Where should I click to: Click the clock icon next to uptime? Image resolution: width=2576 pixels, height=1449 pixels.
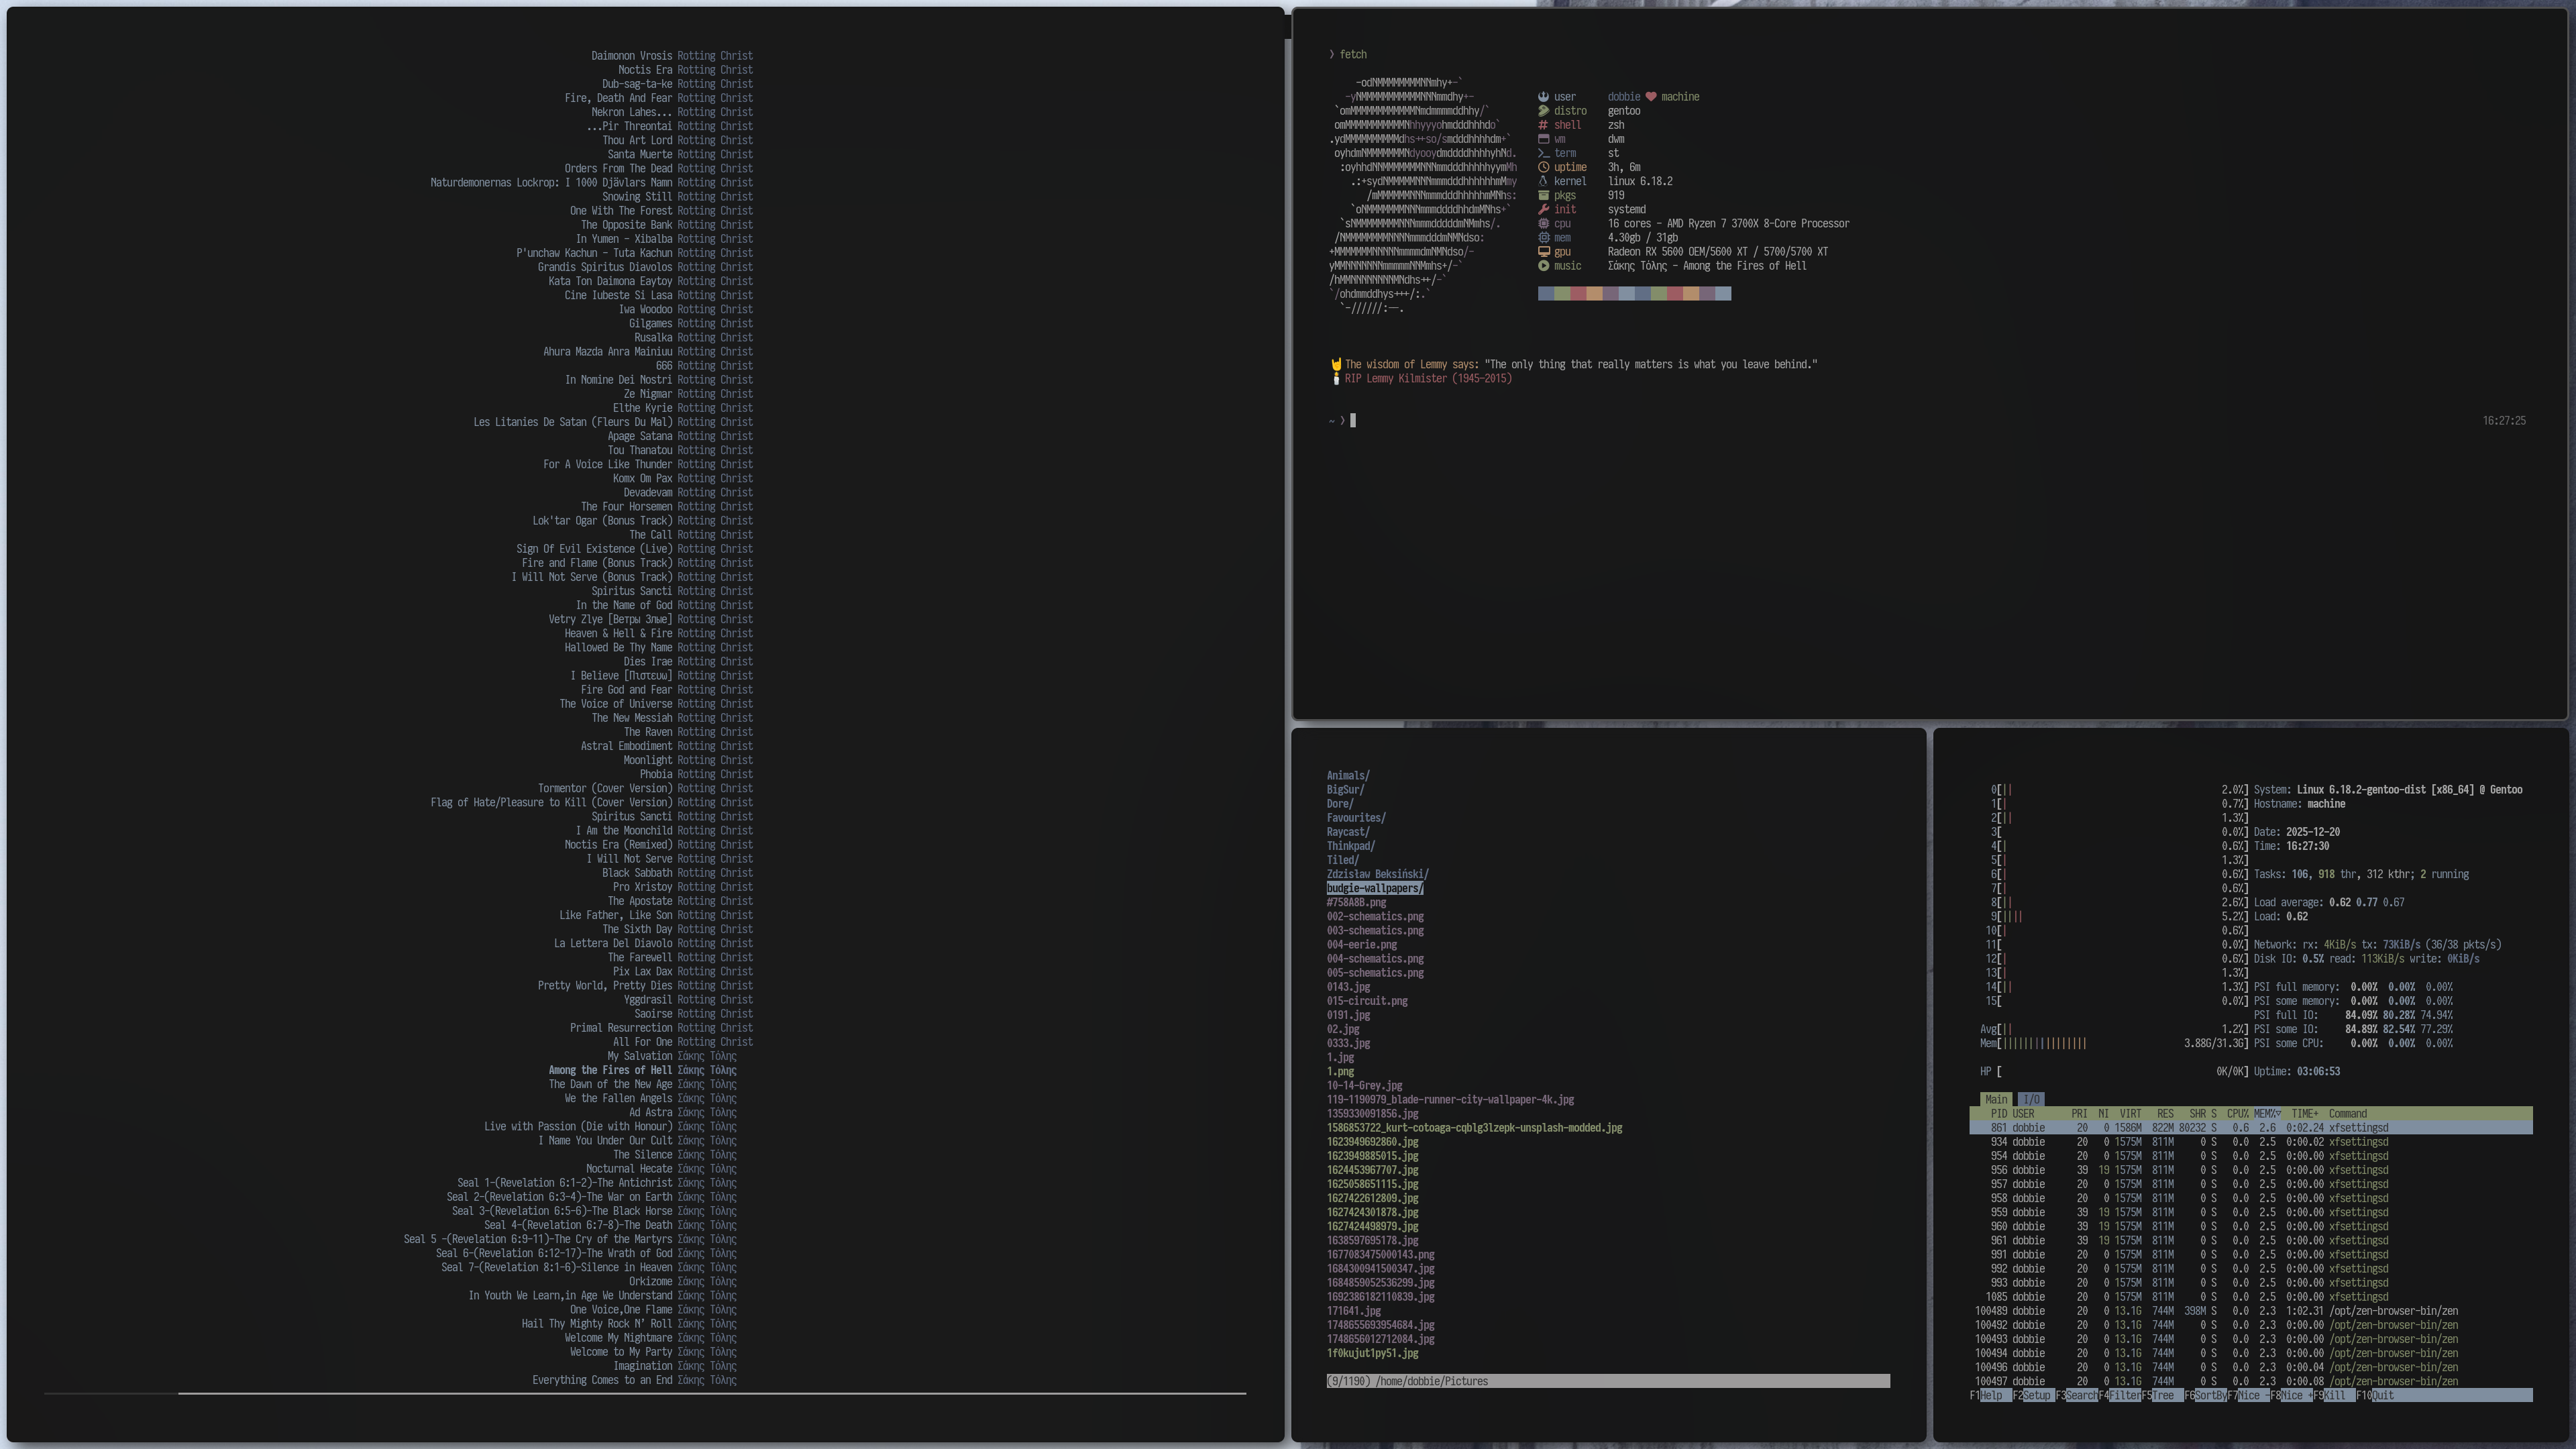point(1543,168)
